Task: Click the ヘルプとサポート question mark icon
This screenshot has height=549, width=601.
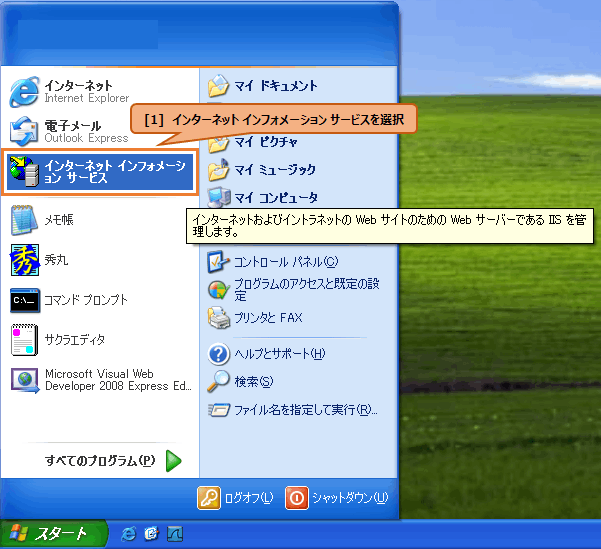Action: [218, 353]
